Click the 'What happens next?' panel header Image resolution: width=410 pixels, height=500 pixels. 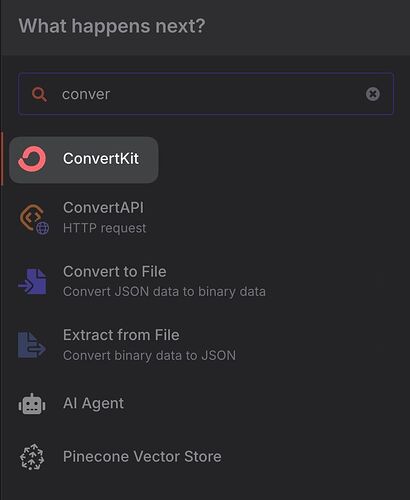(112, 26)
